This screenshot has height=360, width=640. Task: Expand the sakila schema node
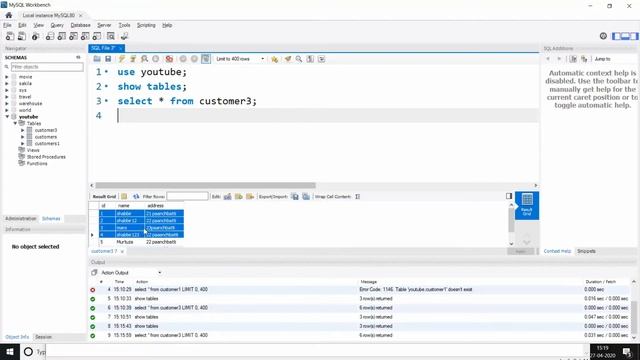(x=7, y=83)
